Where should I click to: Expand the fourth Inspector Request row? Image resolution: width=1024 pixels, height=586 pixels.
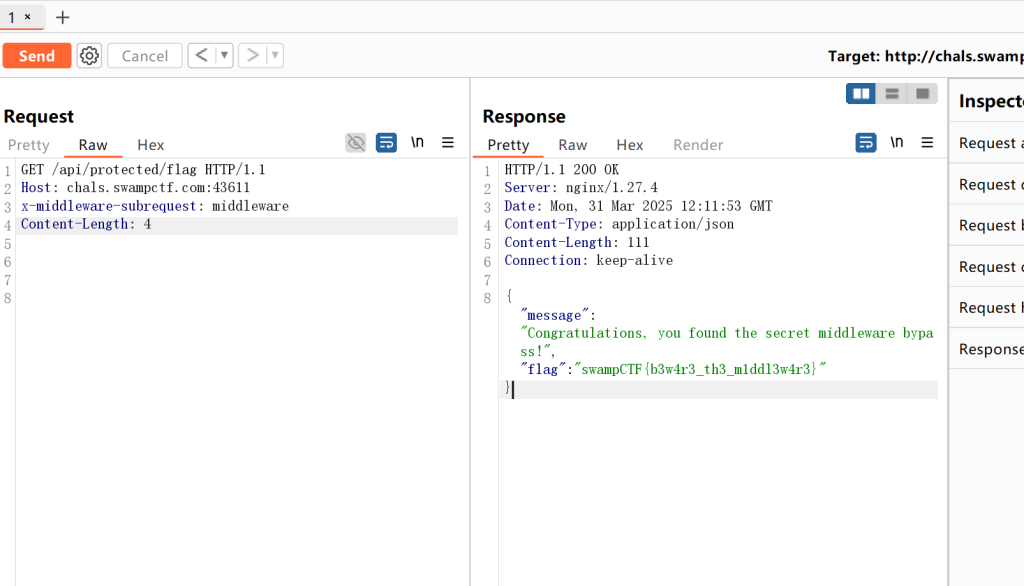[987, 267]
